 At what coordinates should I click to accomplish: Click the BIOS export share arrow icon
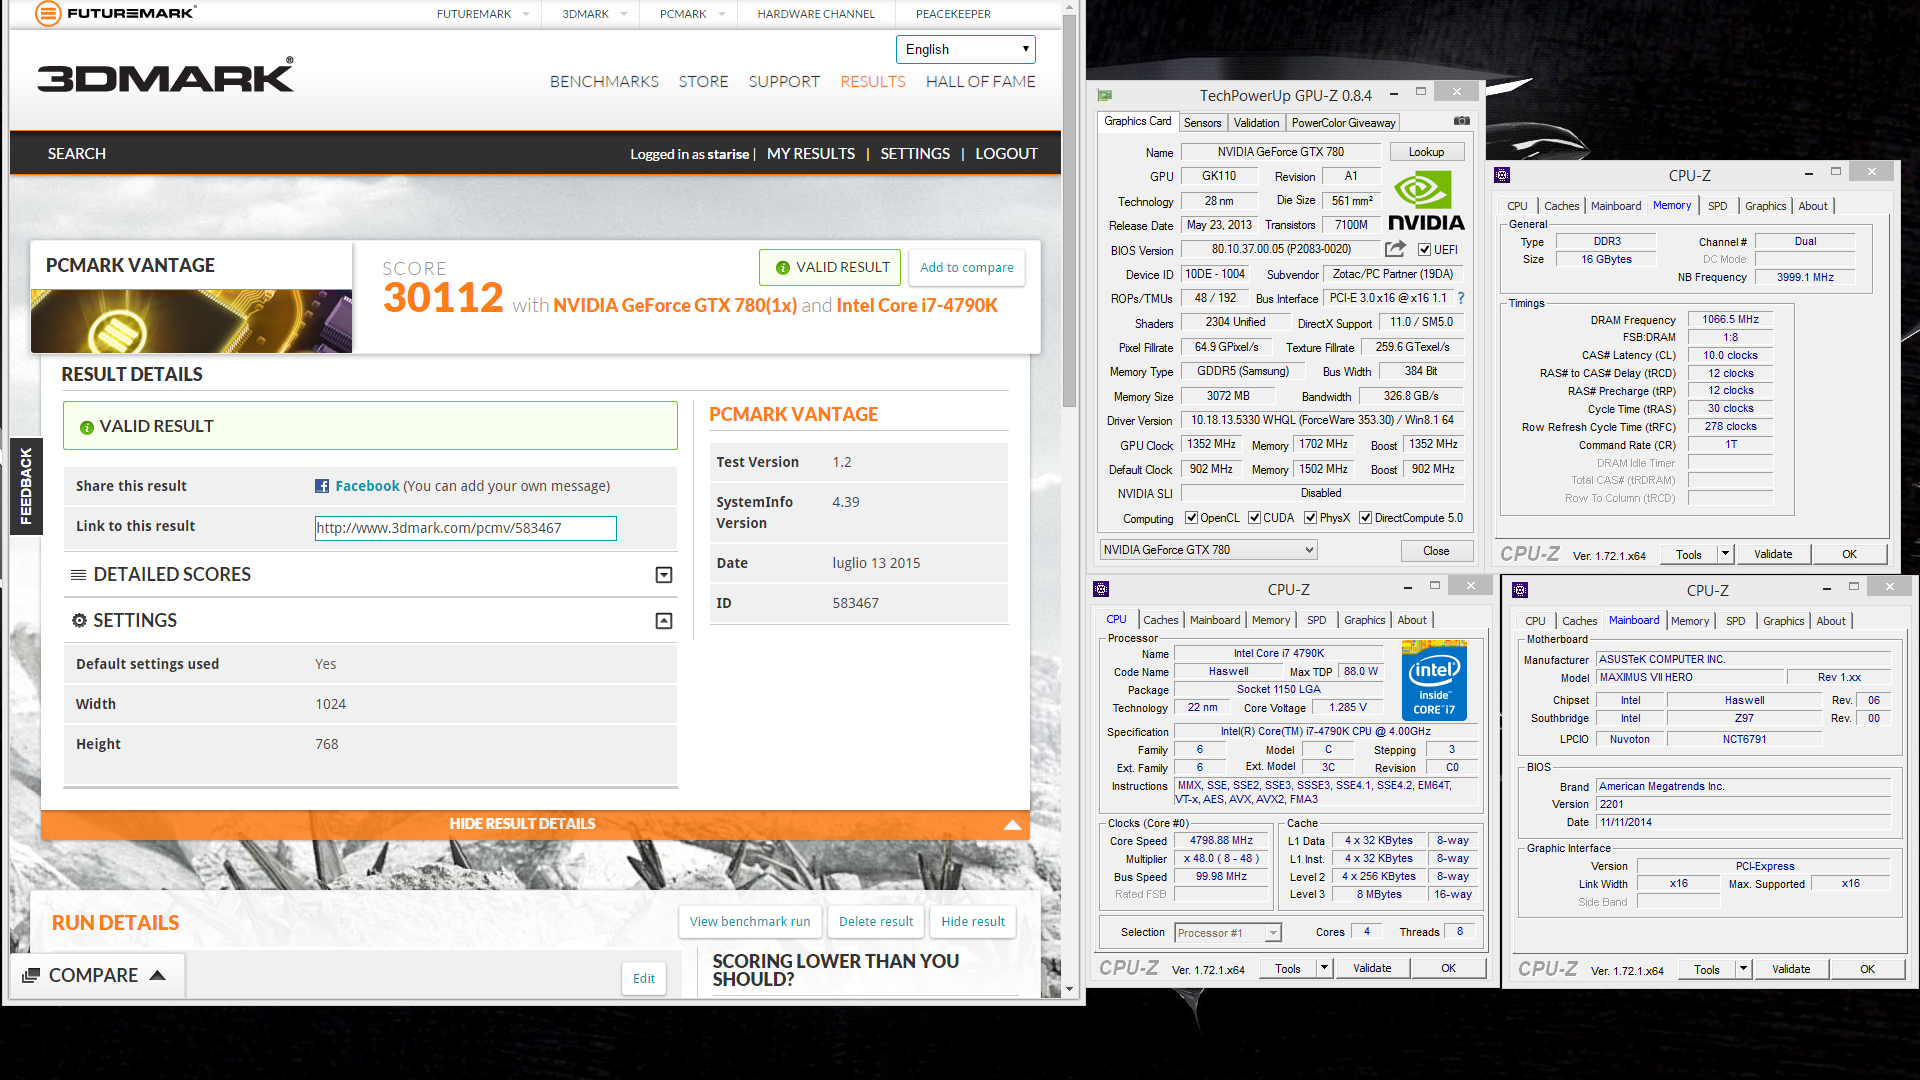pos(1395,249)
